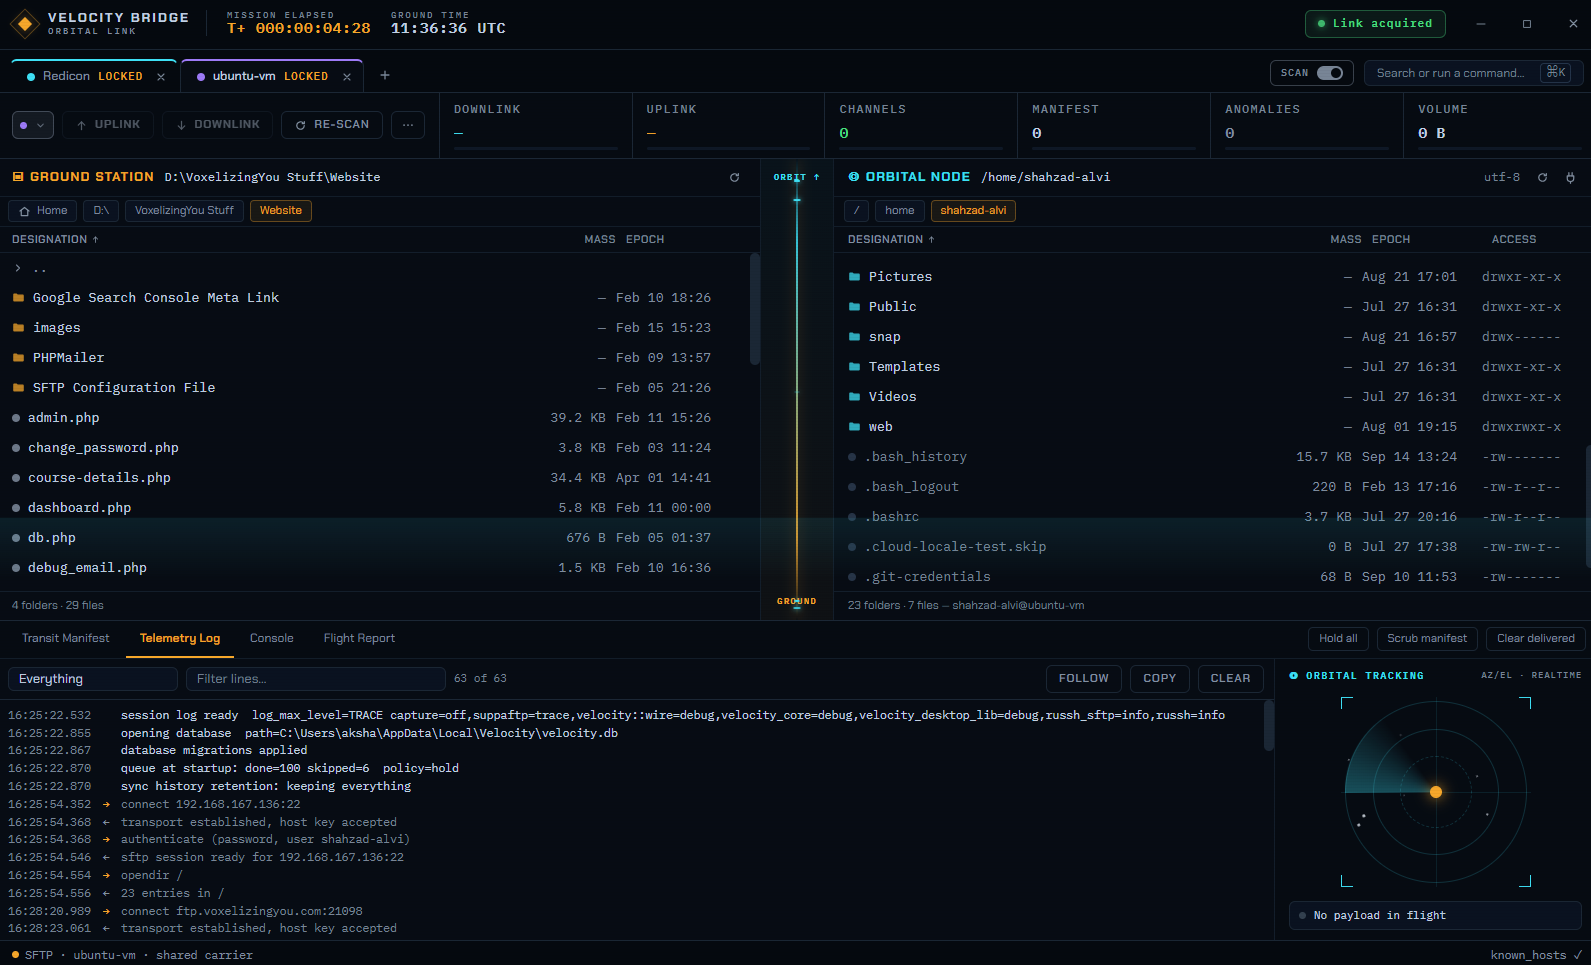This screenshot has height=965, width=1591.
Task: Open the SFTP Configuration File folder
Action: 375,388
